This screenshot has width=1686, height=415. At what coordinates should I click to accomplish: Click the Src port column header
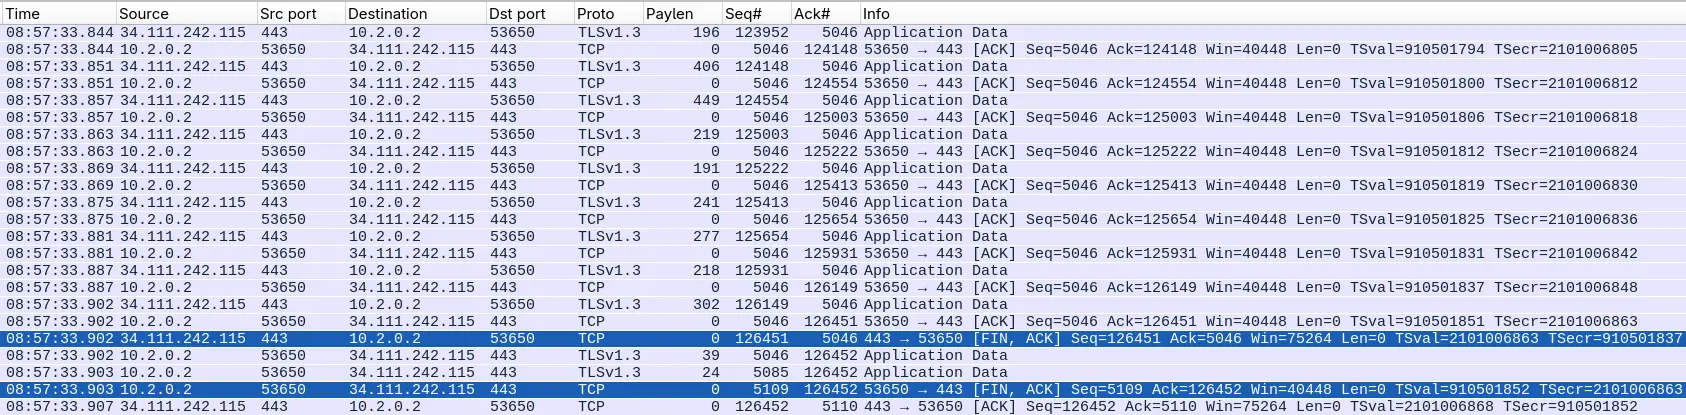coord(300,13)
